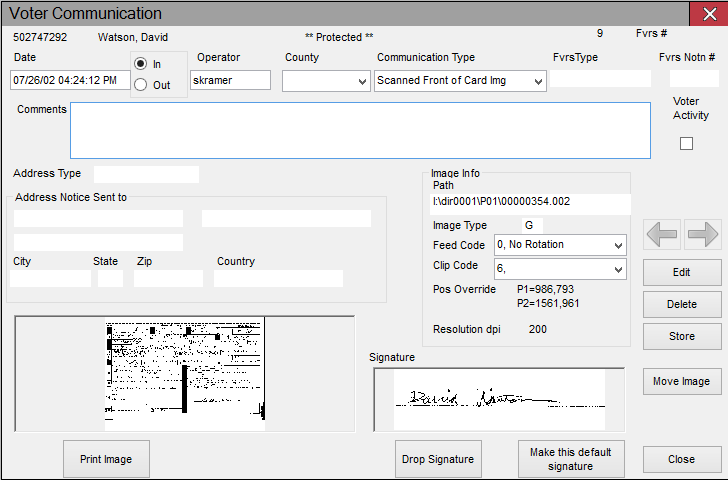
Task: Click inside the Comments text box
Action: (360, 130)
